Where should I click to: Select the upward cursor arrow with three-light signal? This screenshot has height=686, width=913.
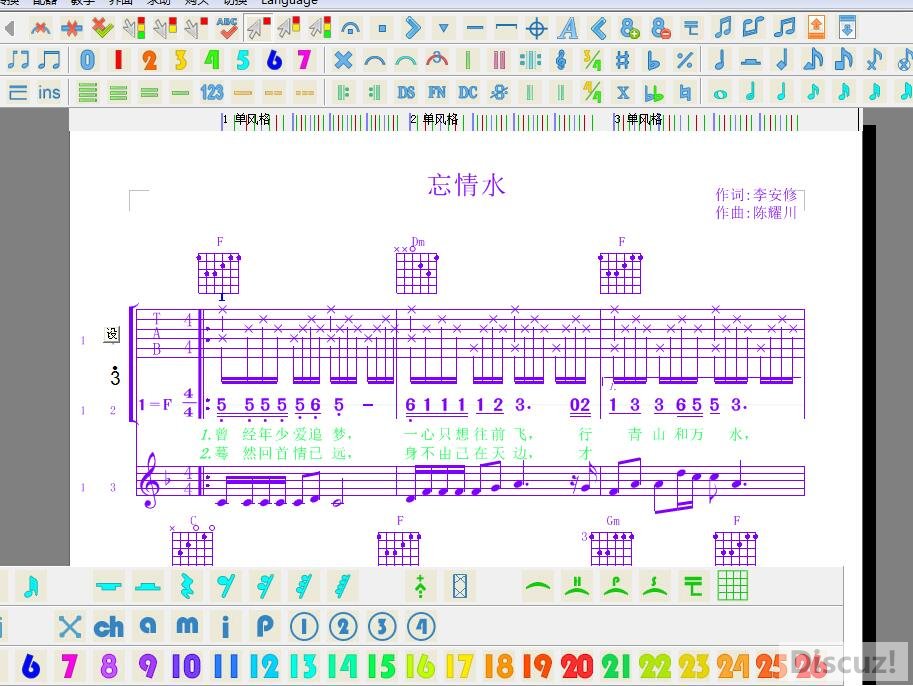coord(320,27)
